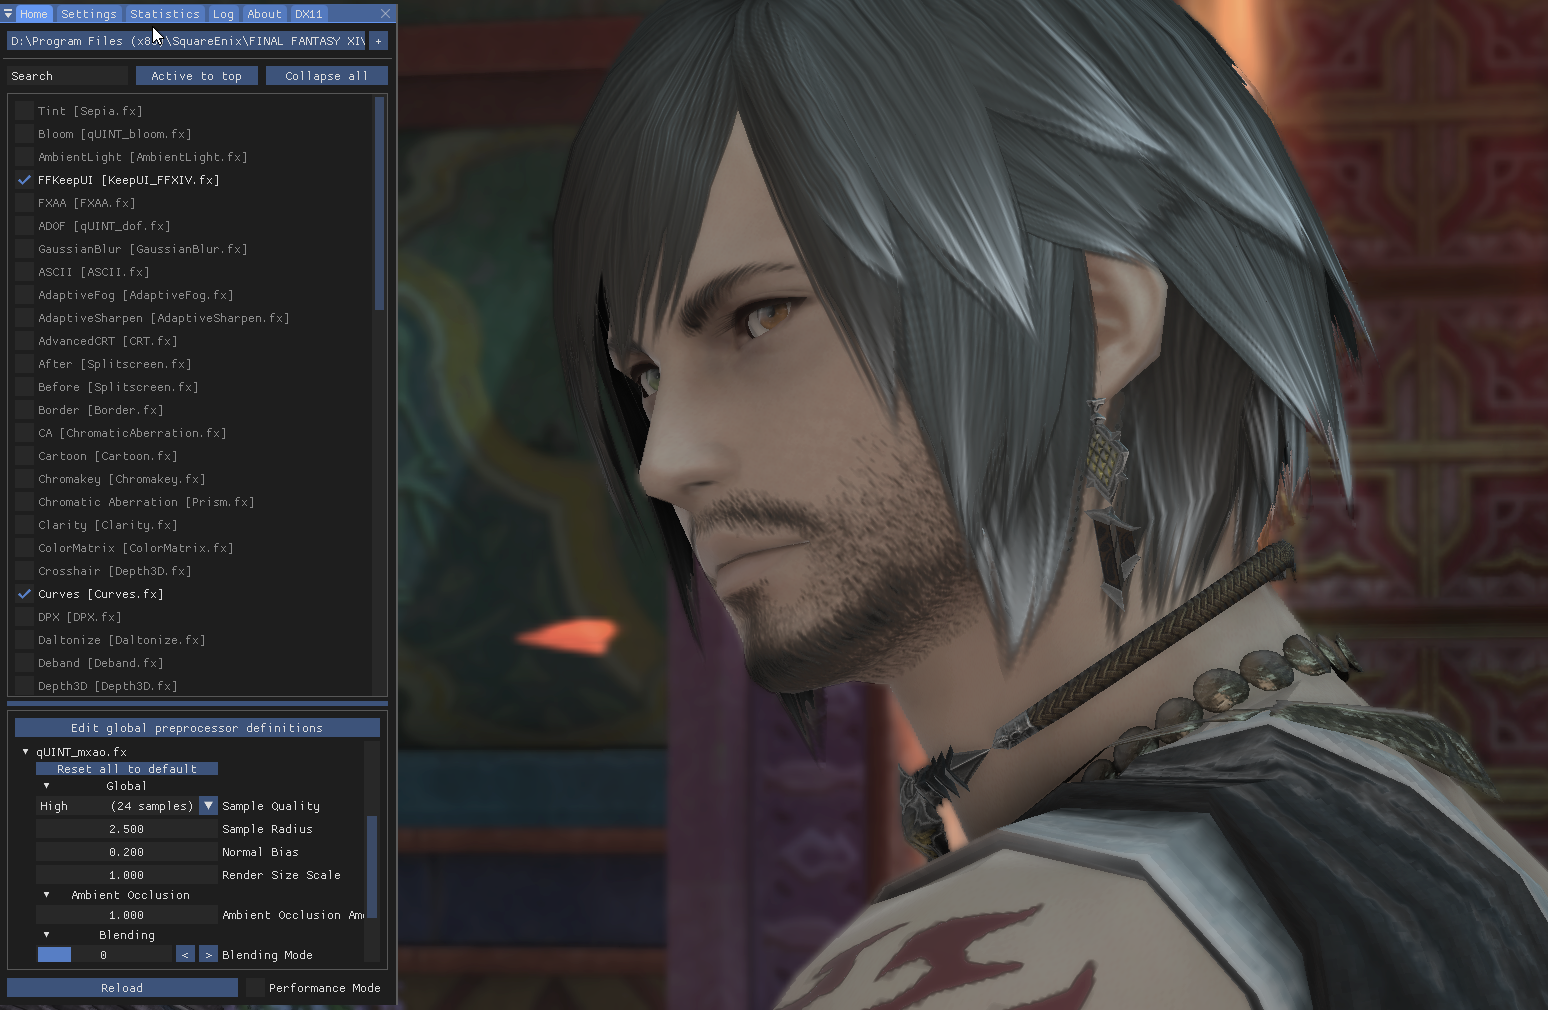Open the DX11 tab
1548x1010 pixels.
(308, 14)
